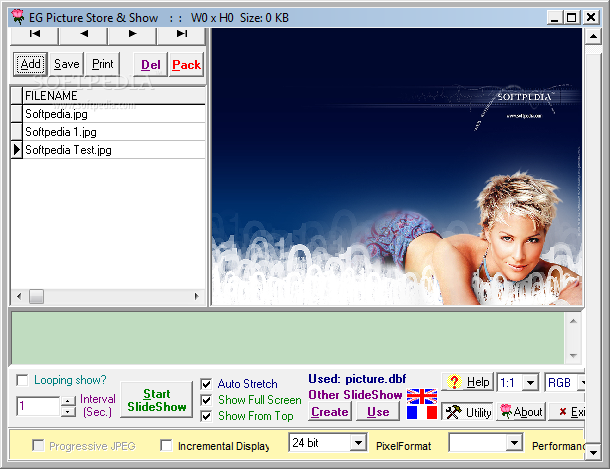610x469 pixels.
Task: Go to next picture record
Action: pyautogui.click(x=133, y=35)
